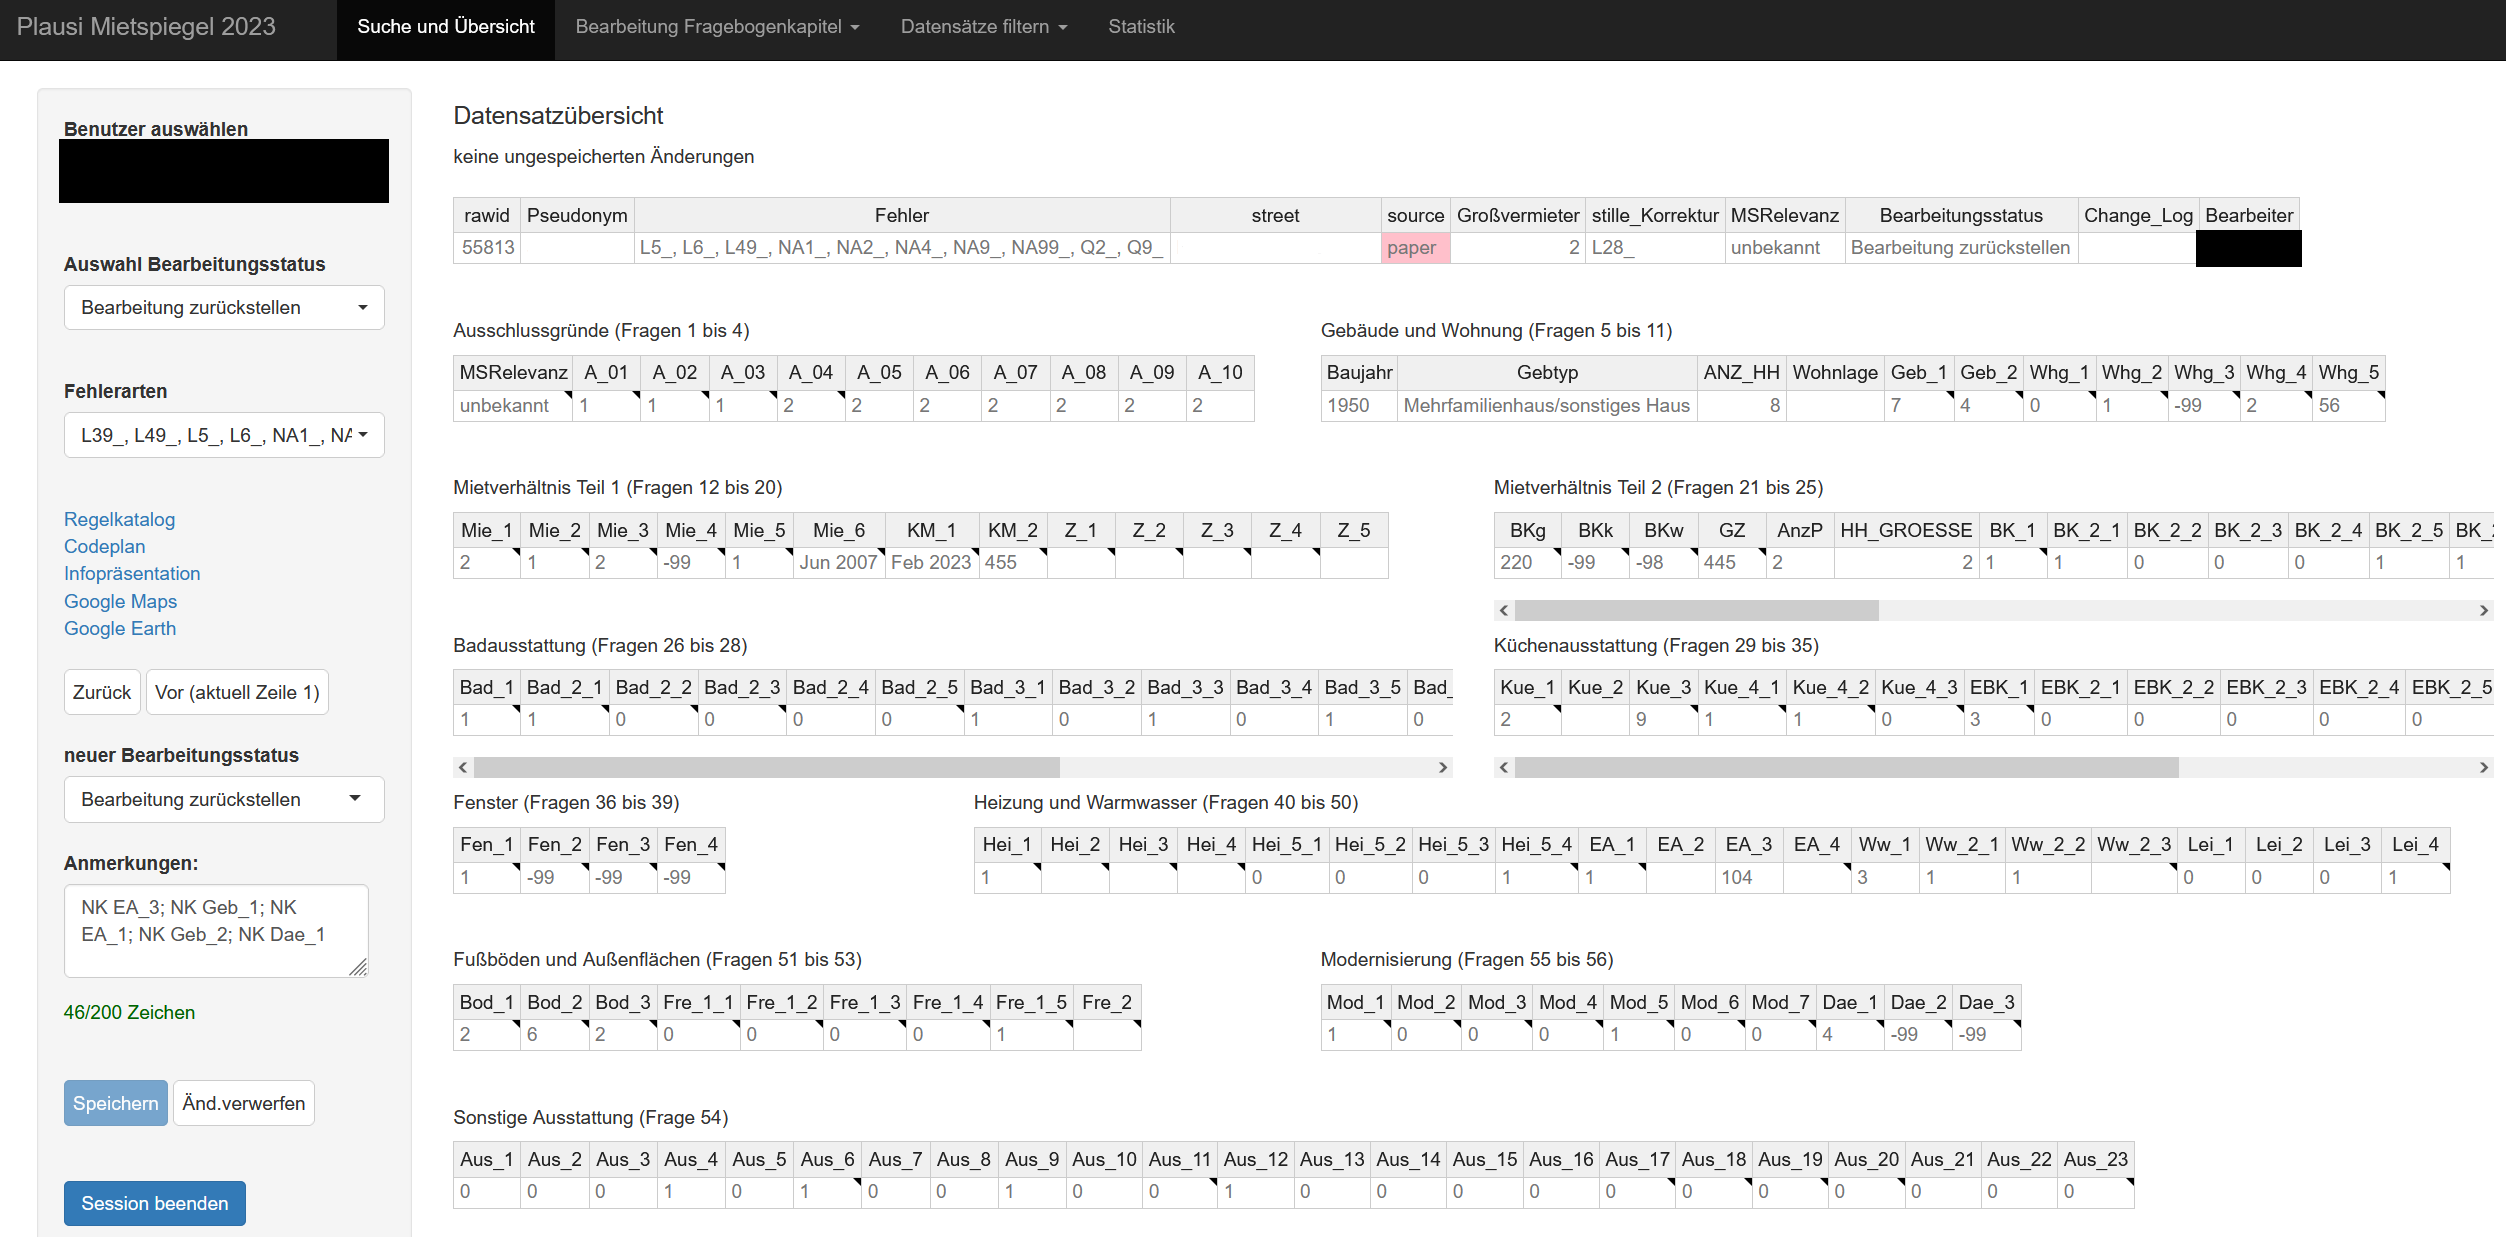Open the Fehlerarten multi-select dropdown

(x=224, y=435)
